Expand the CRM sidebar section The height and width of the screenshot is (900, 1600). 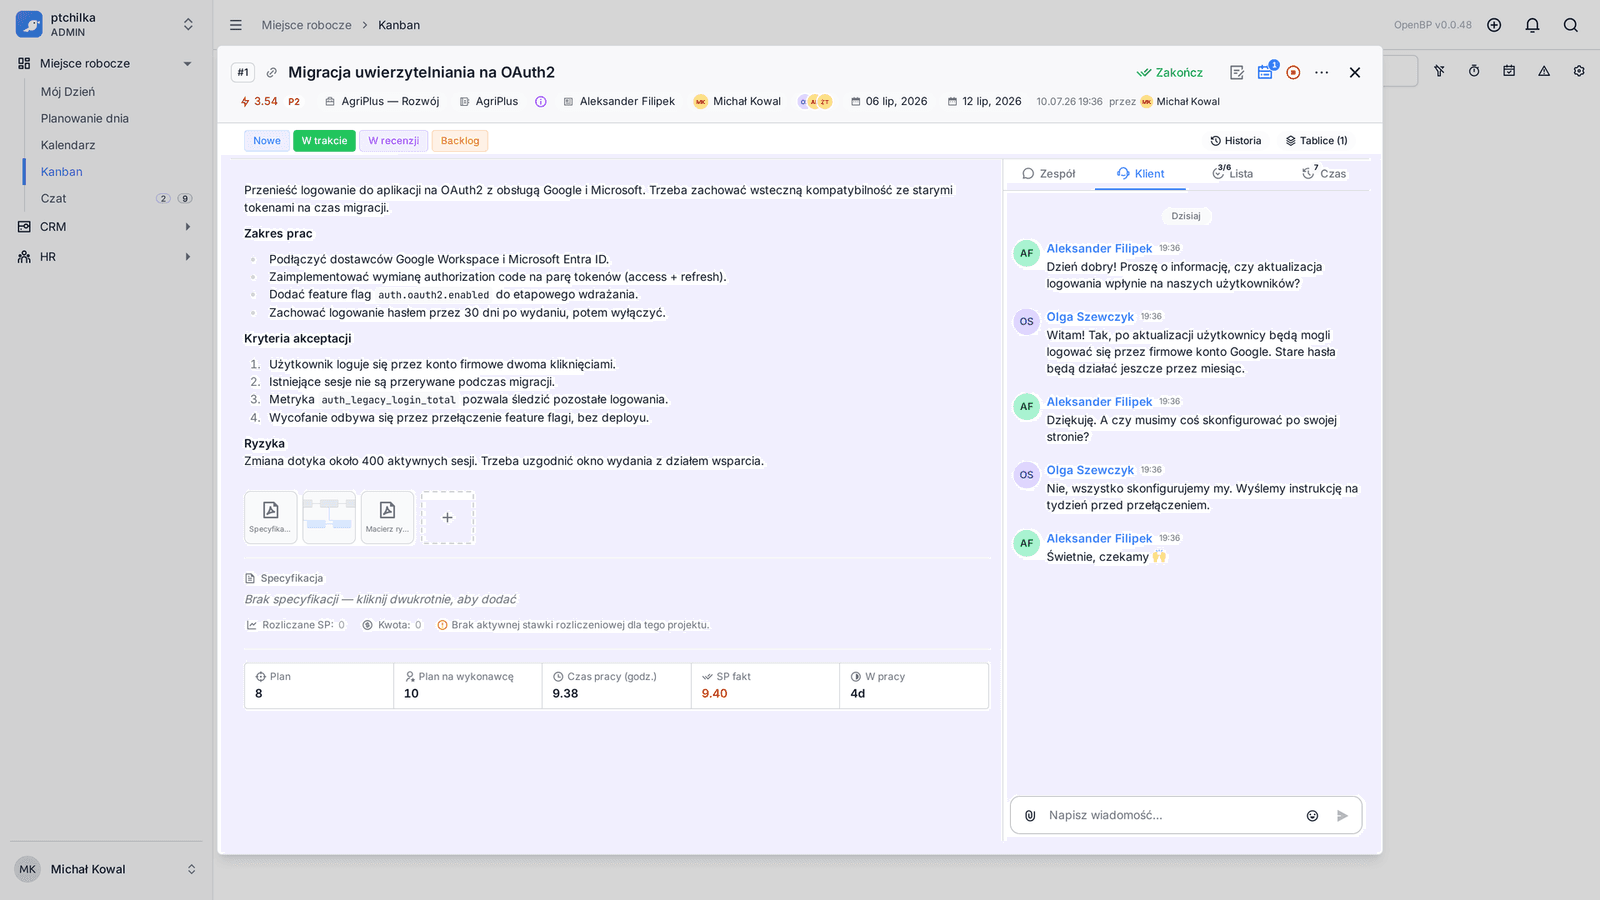(187, 227)
